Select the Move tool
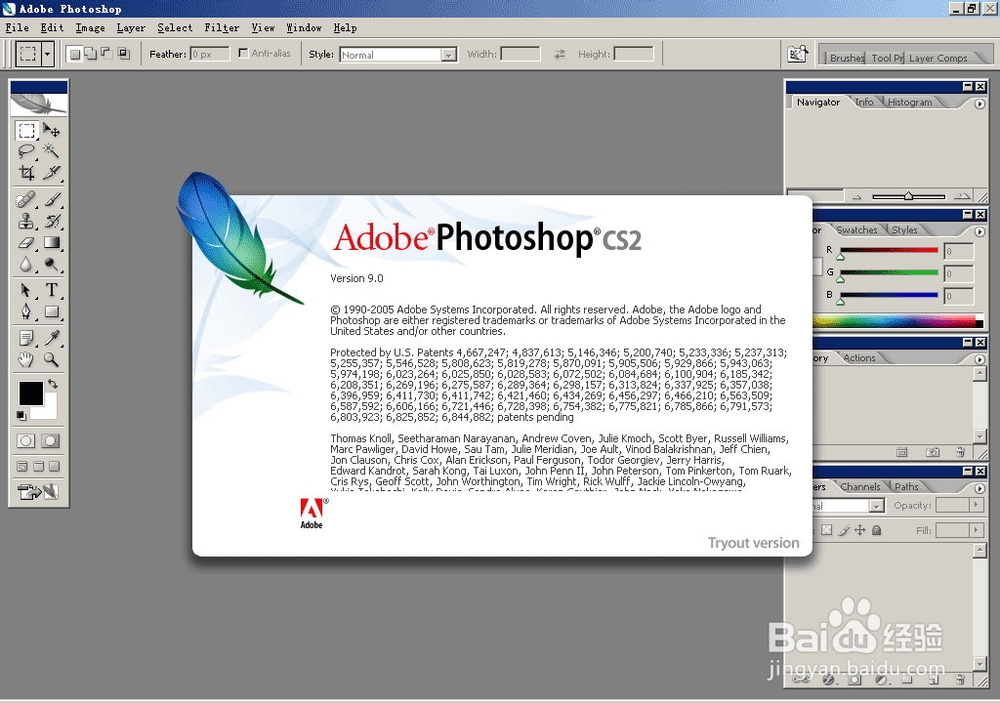The height and width of the screenshot is (703, 1000). (52, 131)
